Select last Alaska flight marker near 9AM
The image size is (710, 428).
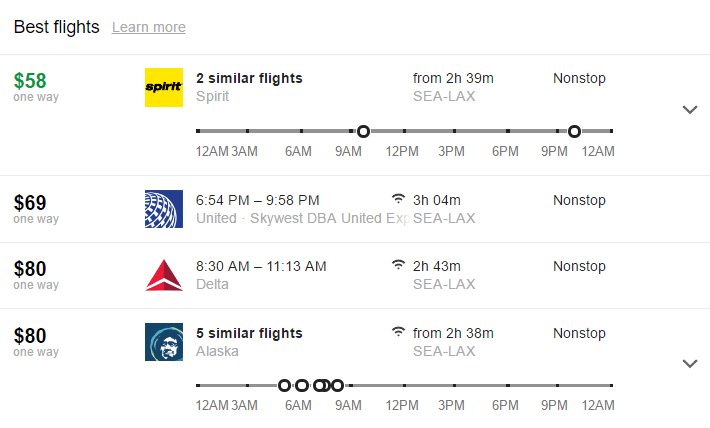[337, 385]
